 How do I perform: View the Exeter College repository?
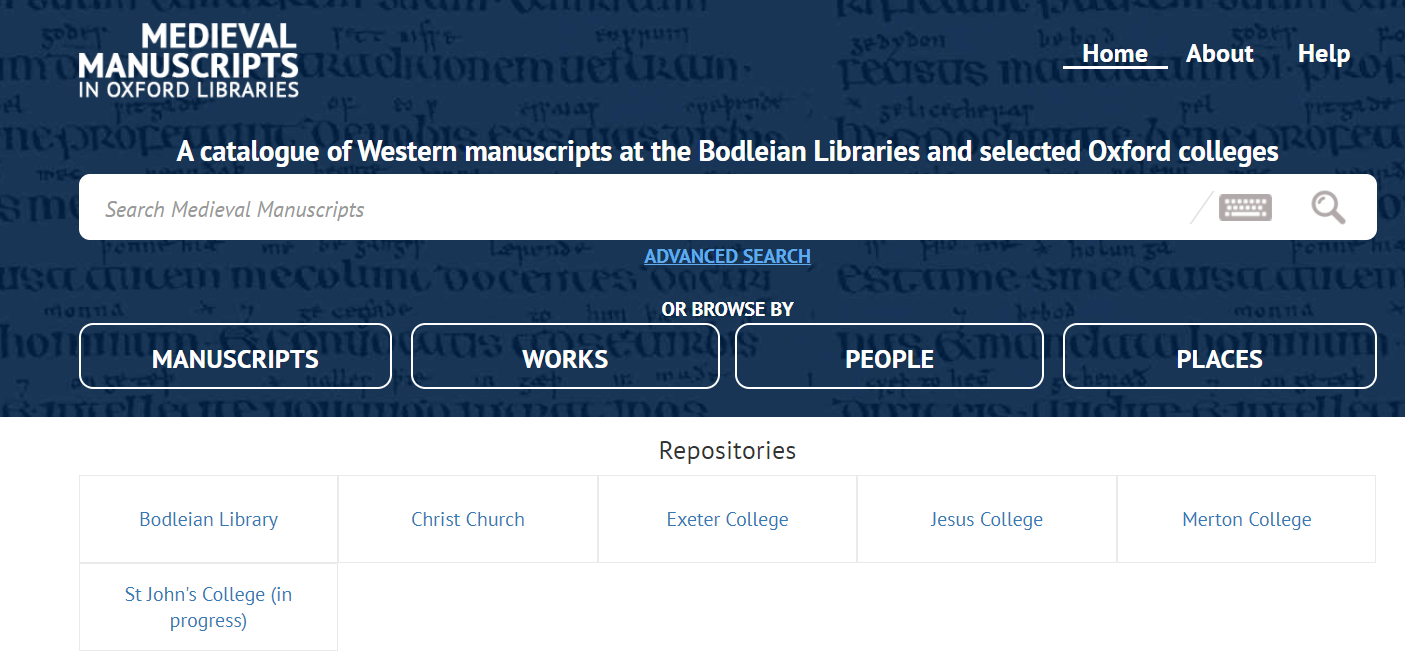727,519
